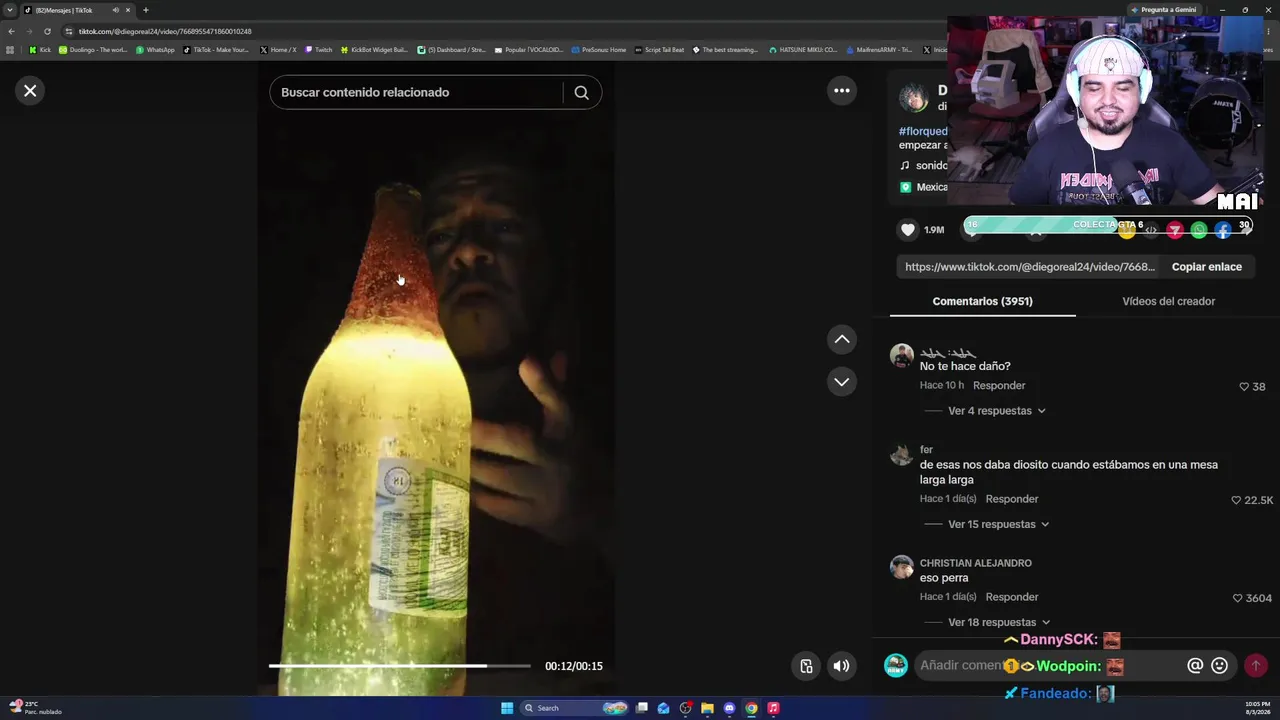Open File Explorer from the taskbar
1280x720 pixels.
pos(707,708)
